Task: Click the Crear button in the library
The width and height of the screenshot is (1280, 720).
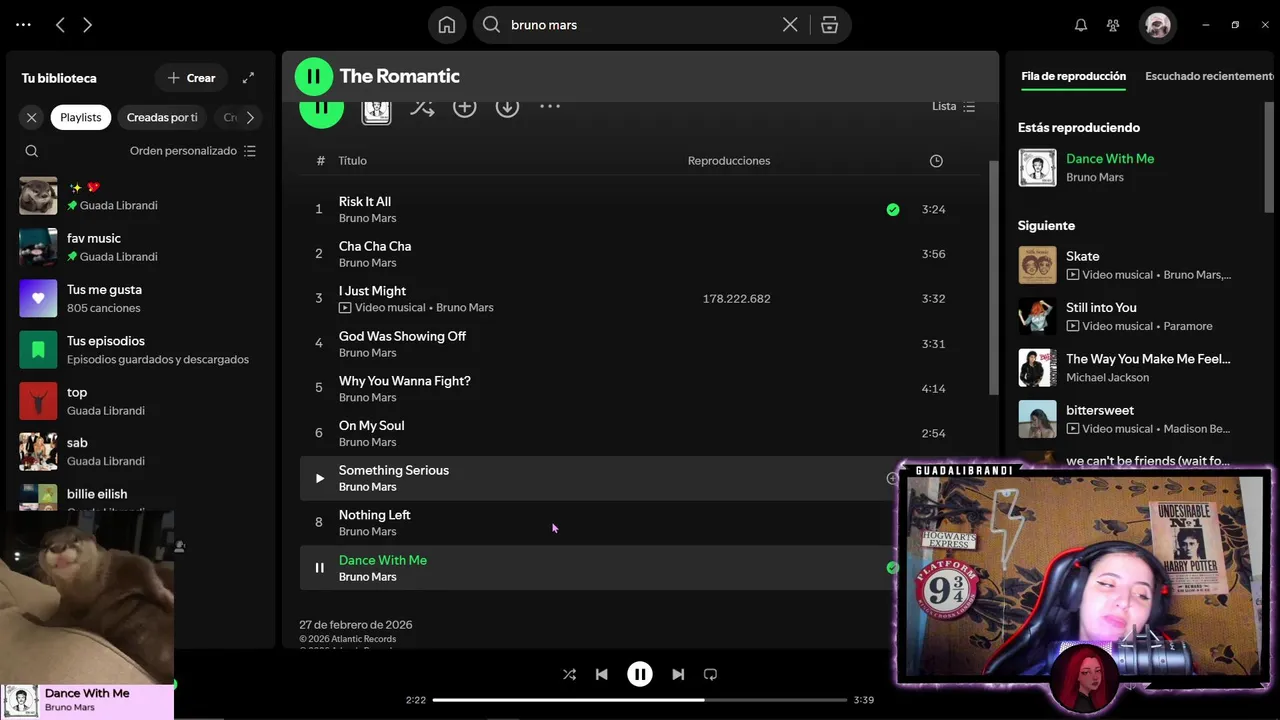Action: (x=191, y=78)
